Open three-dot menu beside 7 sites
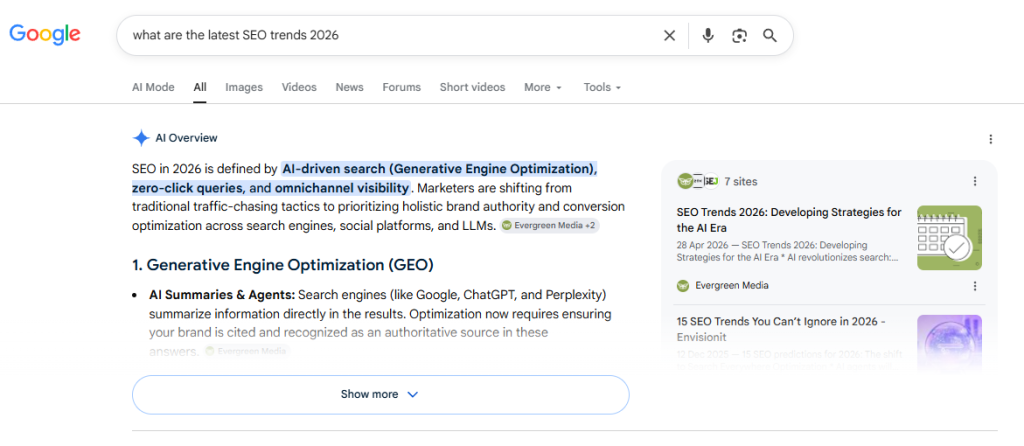Image resolution: width=1024 pixels, height=446 pixels. coord(975,182)
